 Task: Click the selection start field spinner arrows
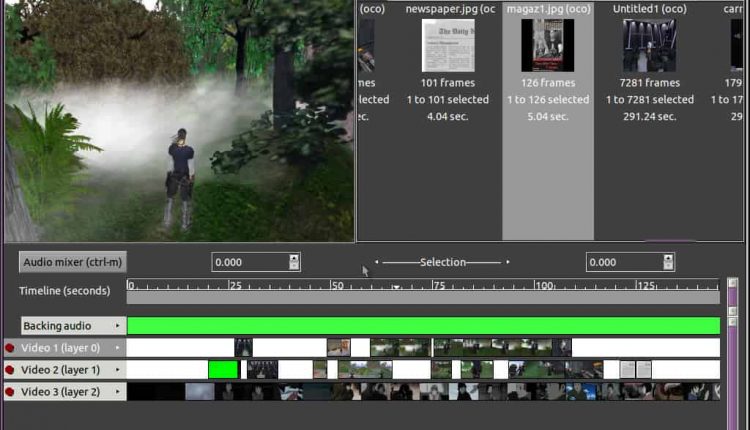(294, 262)
